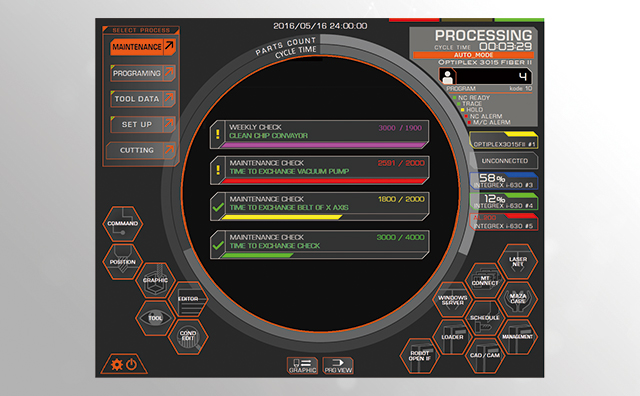Viewport: 640px width, 396px height.
Task: Open the Robot Open IF icon
Action: coord(420,356)
